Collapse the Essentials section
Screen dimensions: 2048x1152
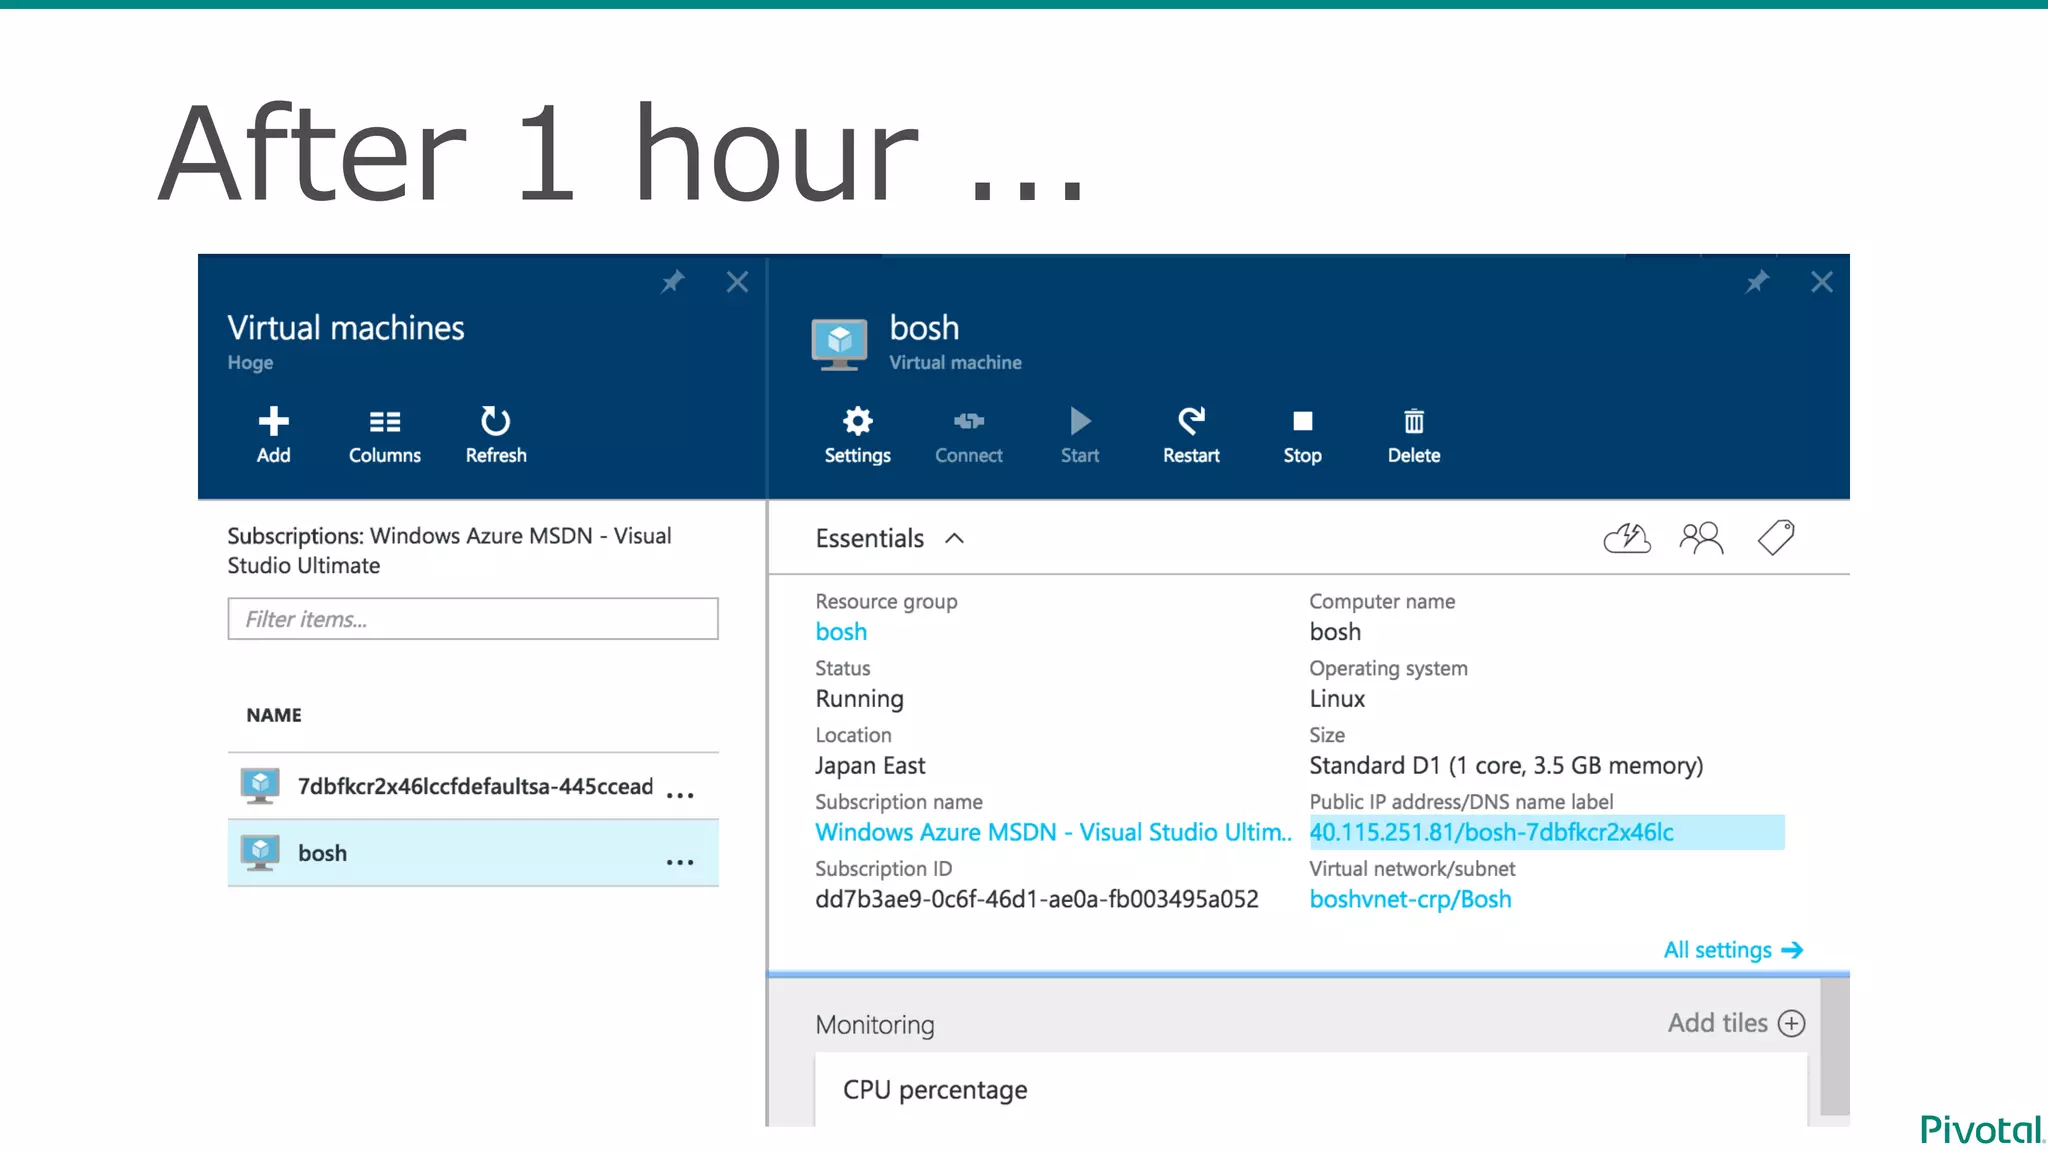point(955,538)
